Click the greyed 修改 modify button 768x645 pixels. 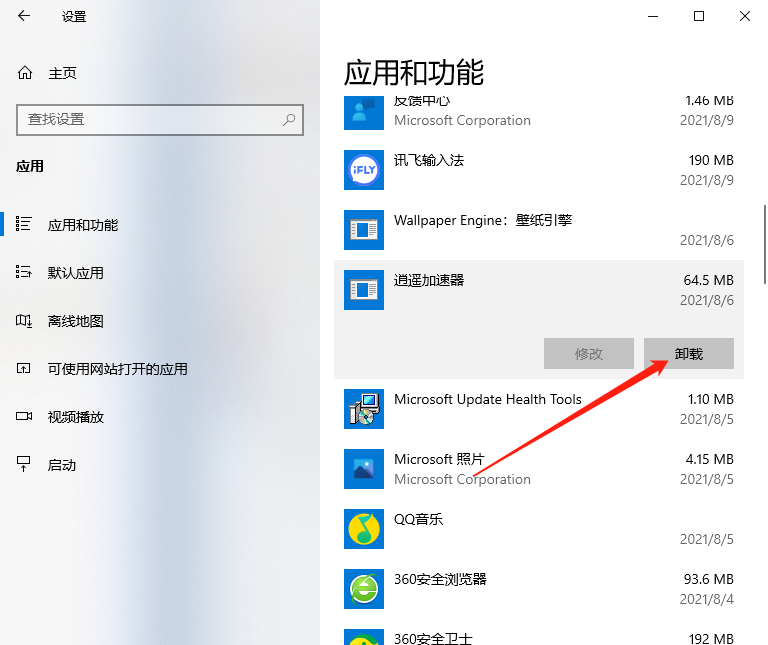(589, 353)
